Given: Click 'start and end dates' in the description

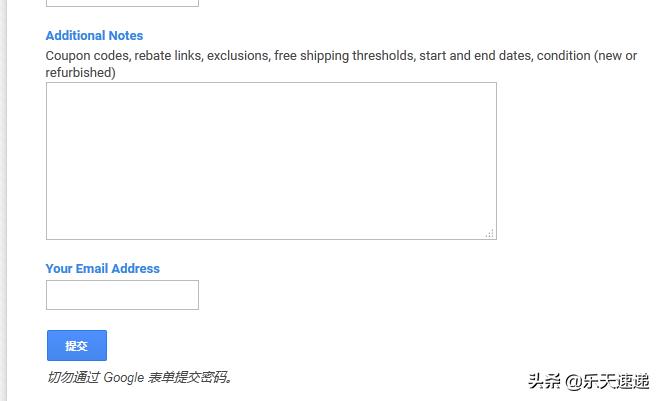Looking at the screenshot, I should click(x=475, y=56).
